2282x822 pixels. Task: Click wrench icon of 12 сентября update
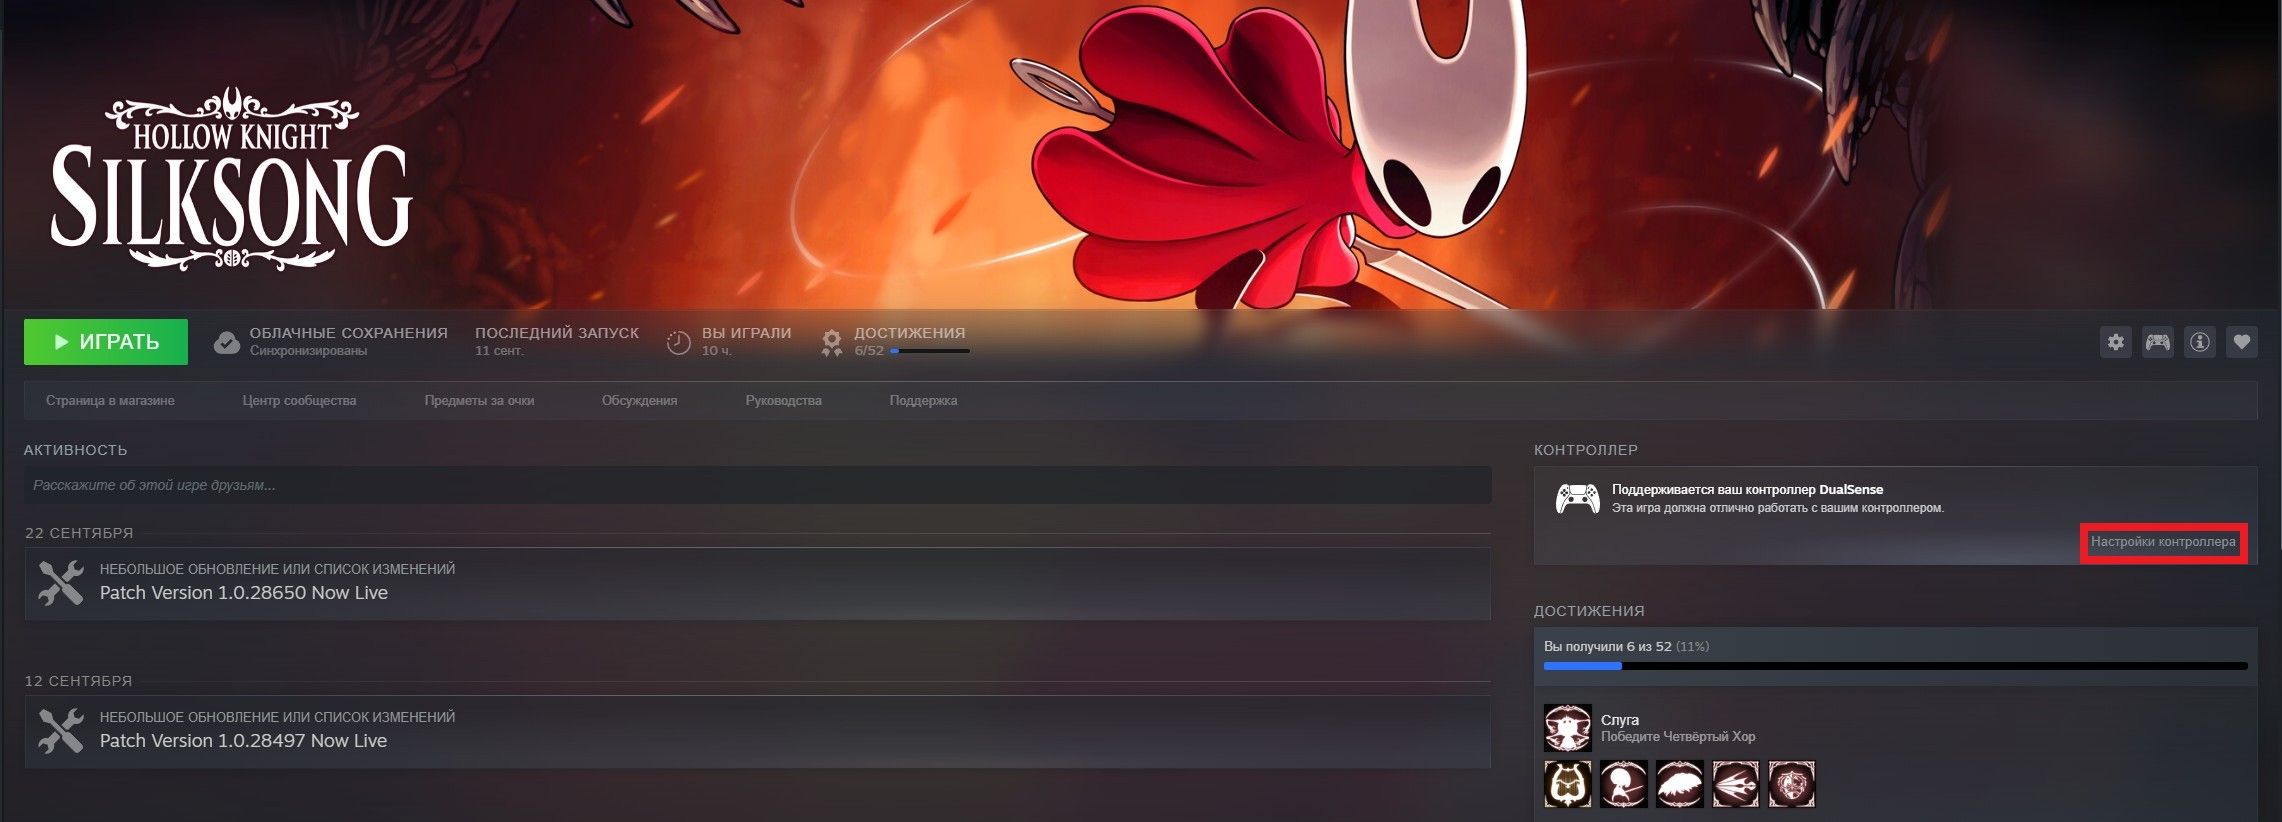point(61,731)
